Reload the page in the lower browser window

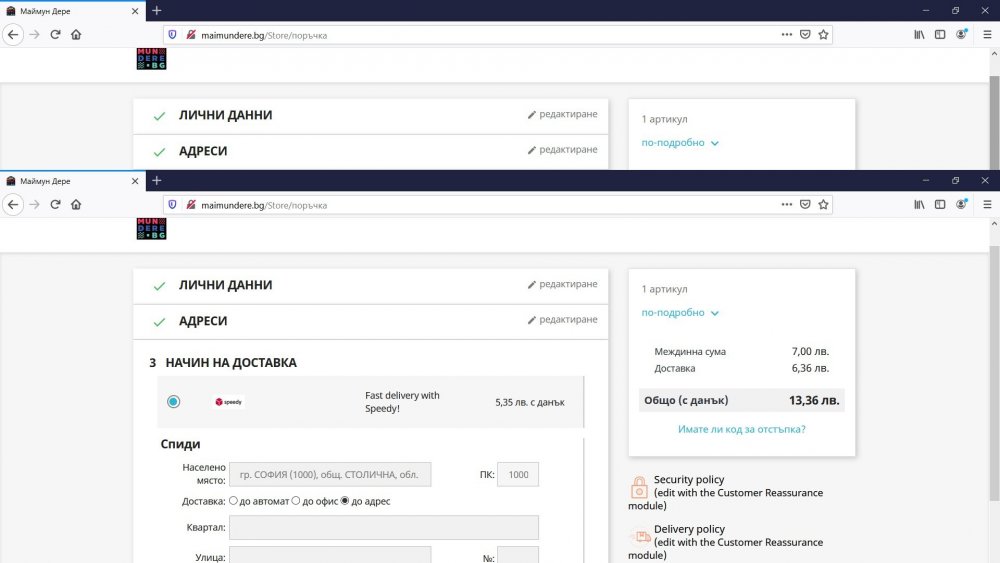[55, 205]
